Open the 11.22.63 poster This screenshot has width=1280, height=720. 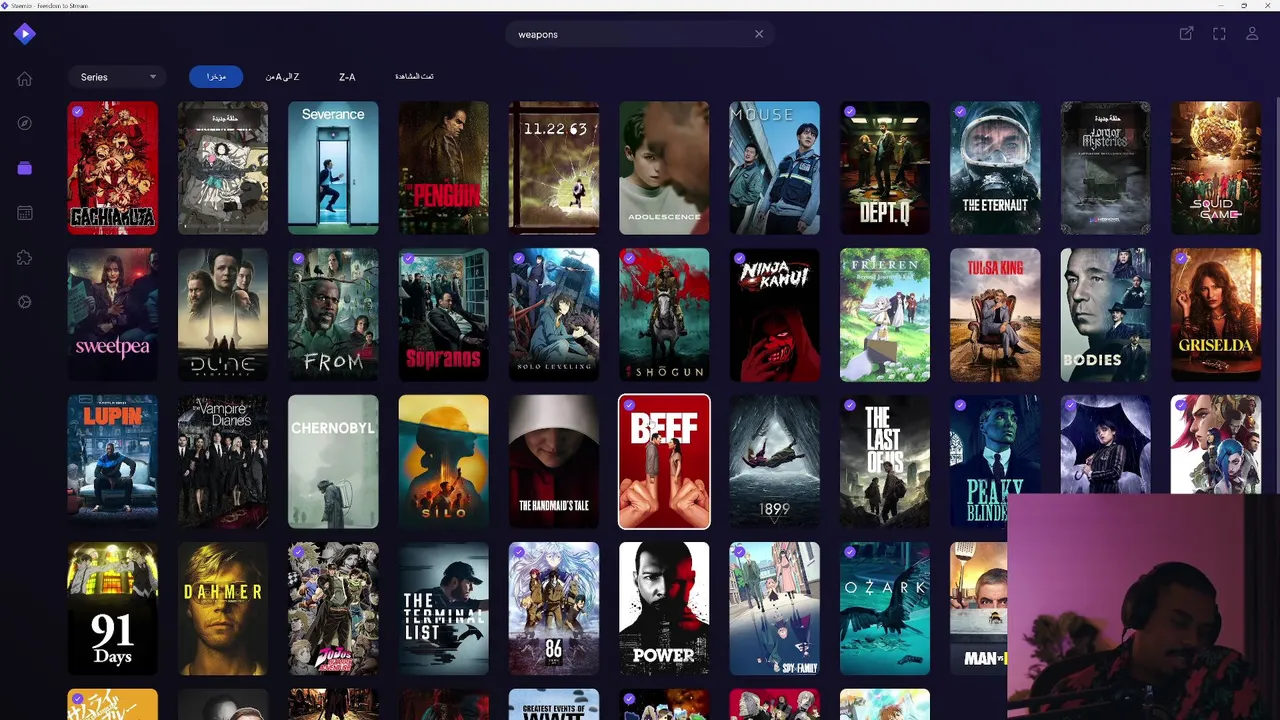pyautogui.click(x=554, y=168)
